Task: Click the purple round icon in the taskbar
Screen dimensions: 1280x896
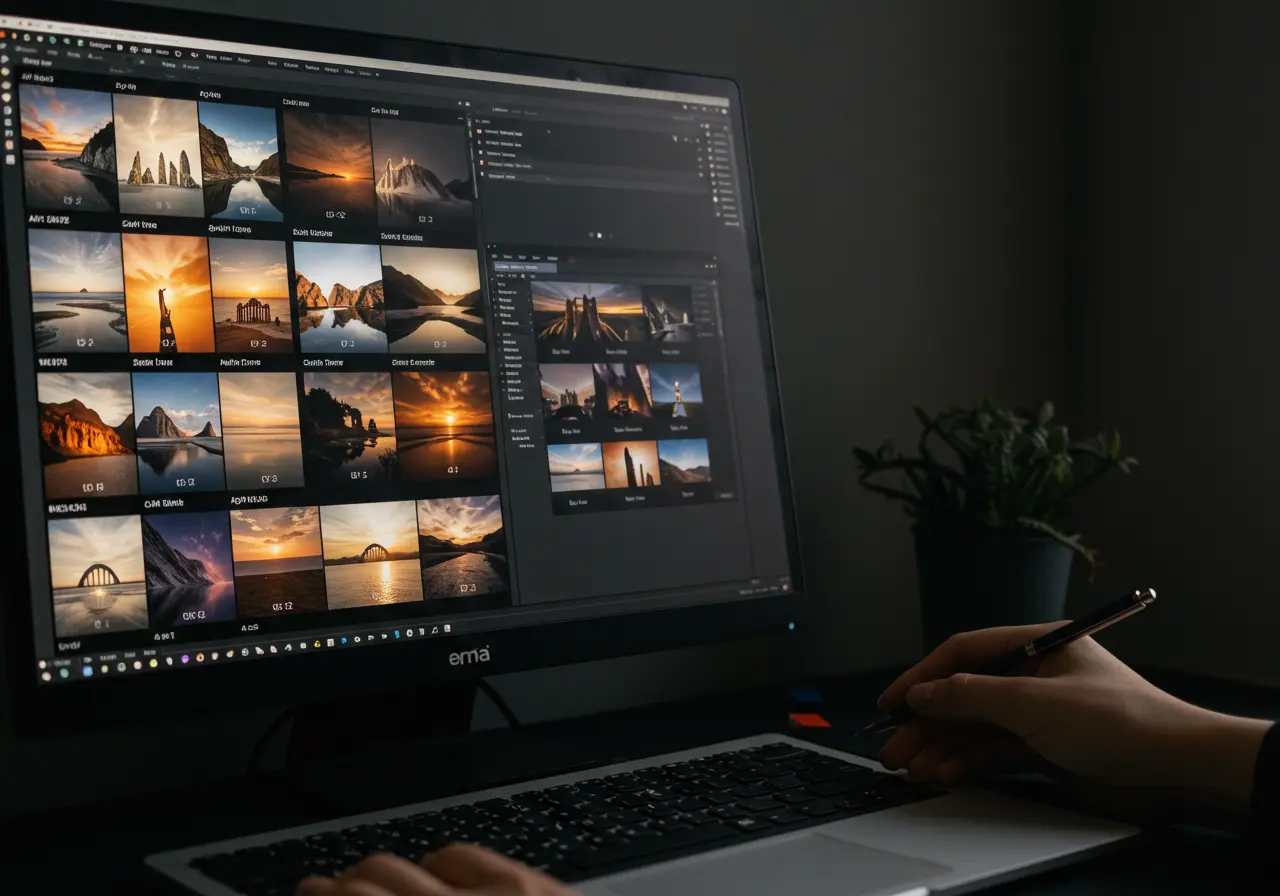Action: (x=185, y=657)
